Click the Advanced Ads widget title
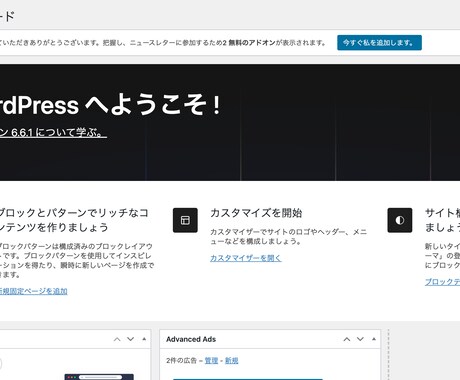460x380 pixels. (191, 339)
